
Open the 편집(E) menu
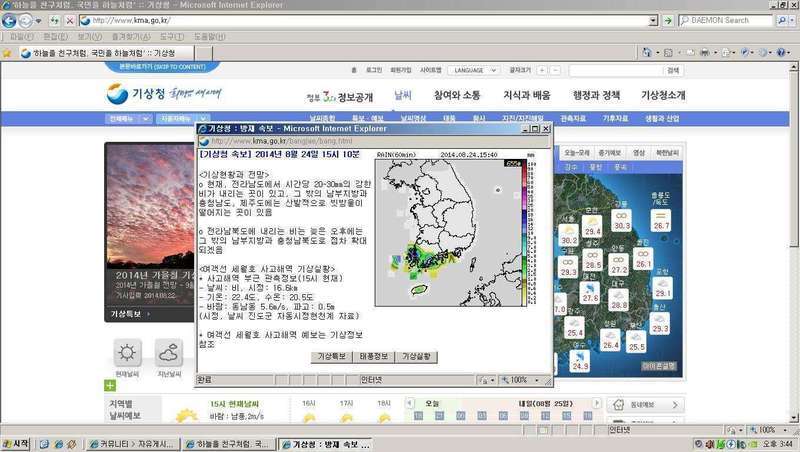[55, 37]
